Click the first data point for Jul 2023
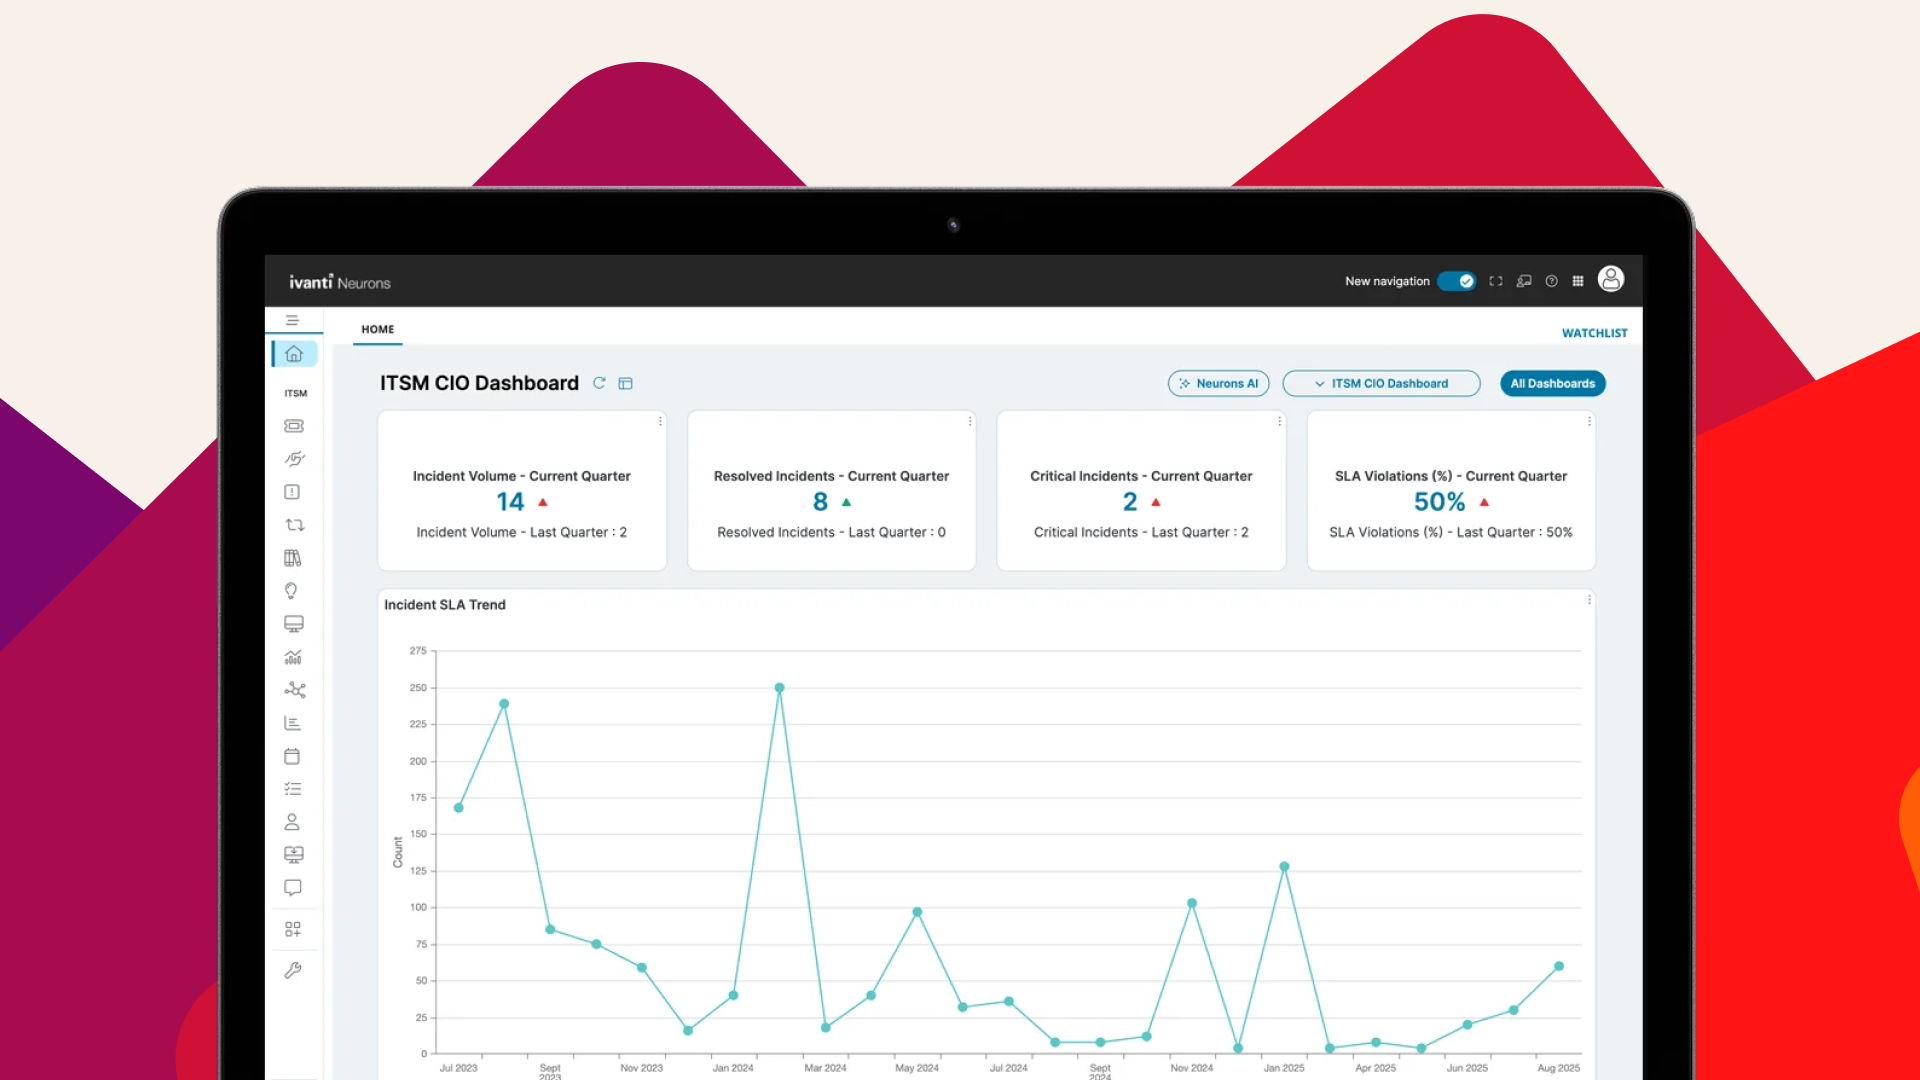 click(459, 808)
